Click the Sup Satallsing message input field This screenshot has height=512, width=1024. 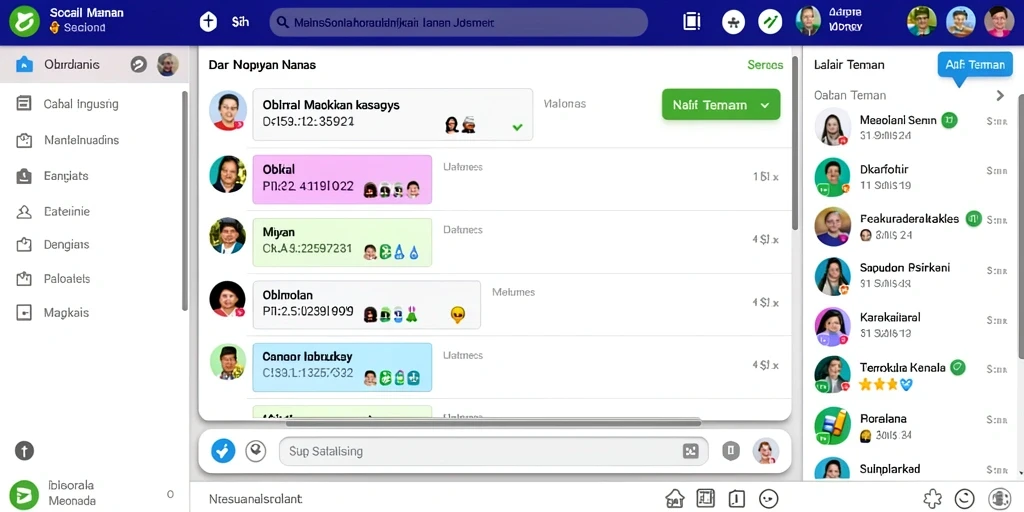click(493, 451)
